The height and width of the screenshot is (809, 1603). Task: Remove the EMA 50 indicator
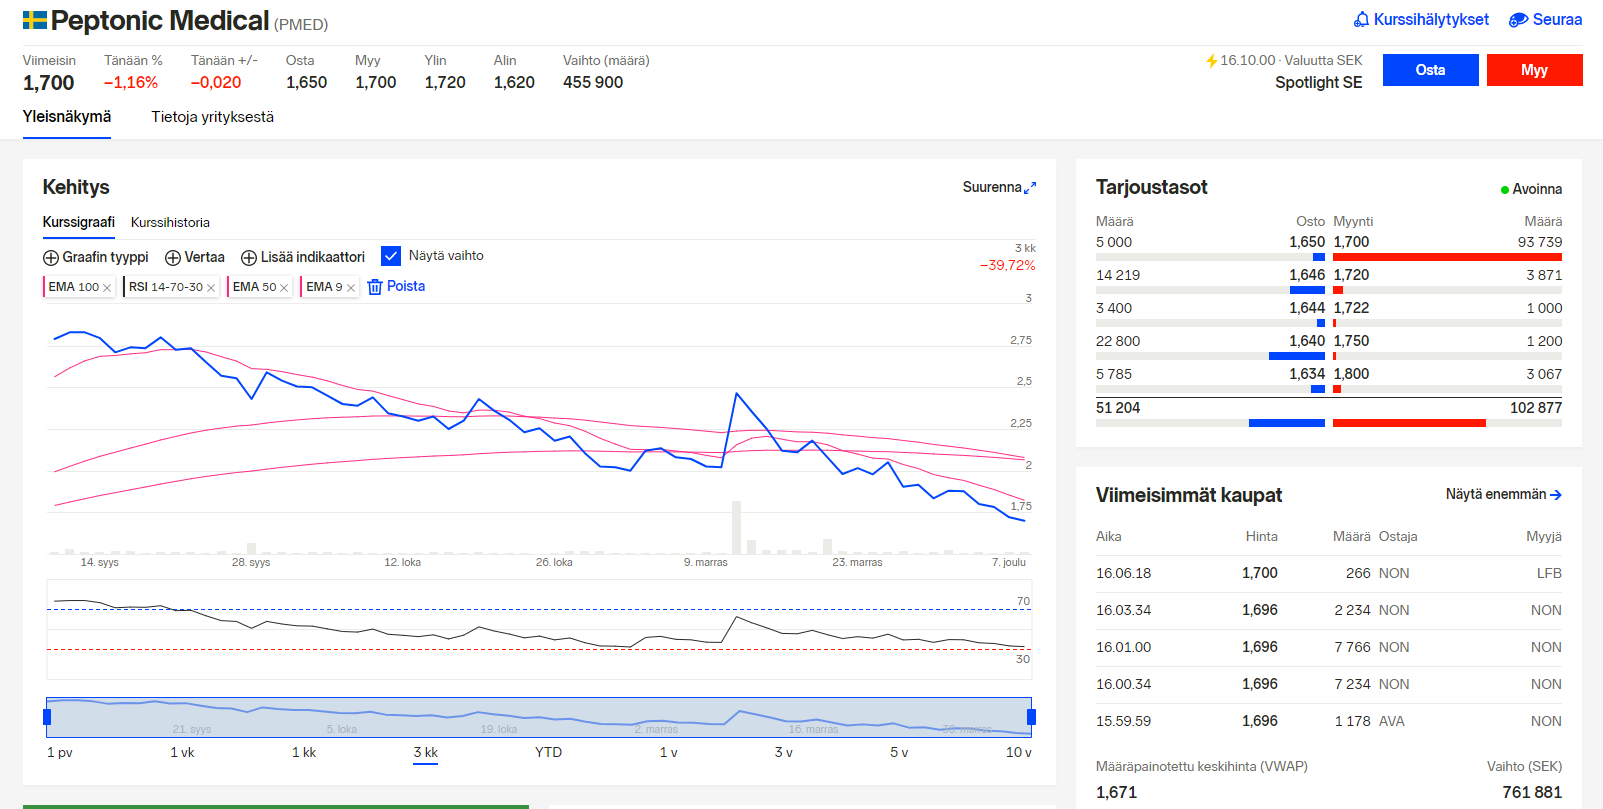[x=284, y=288]
